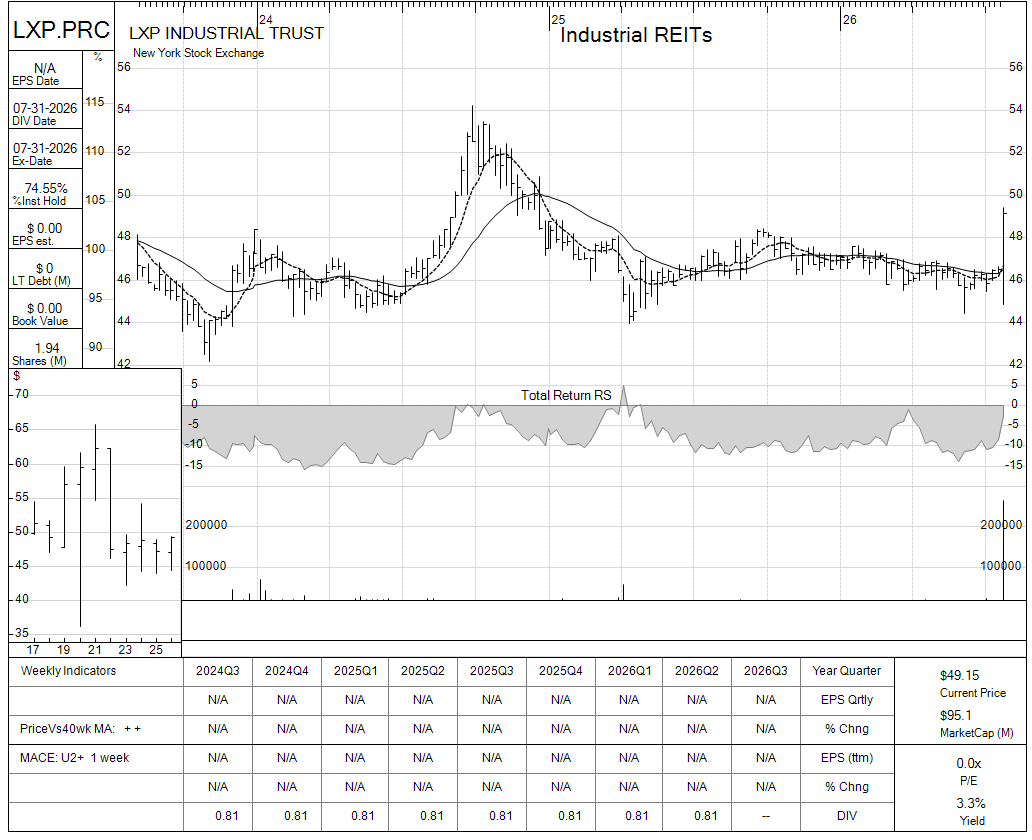This screenshot has height=840, width=1032.
Task: Click the 2026Q1 column header
Action: pos(629,671)
